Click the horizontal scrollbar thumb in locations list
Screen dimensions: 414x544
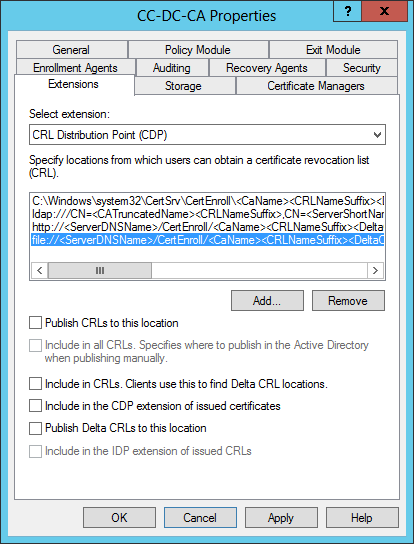click(100, 270)
